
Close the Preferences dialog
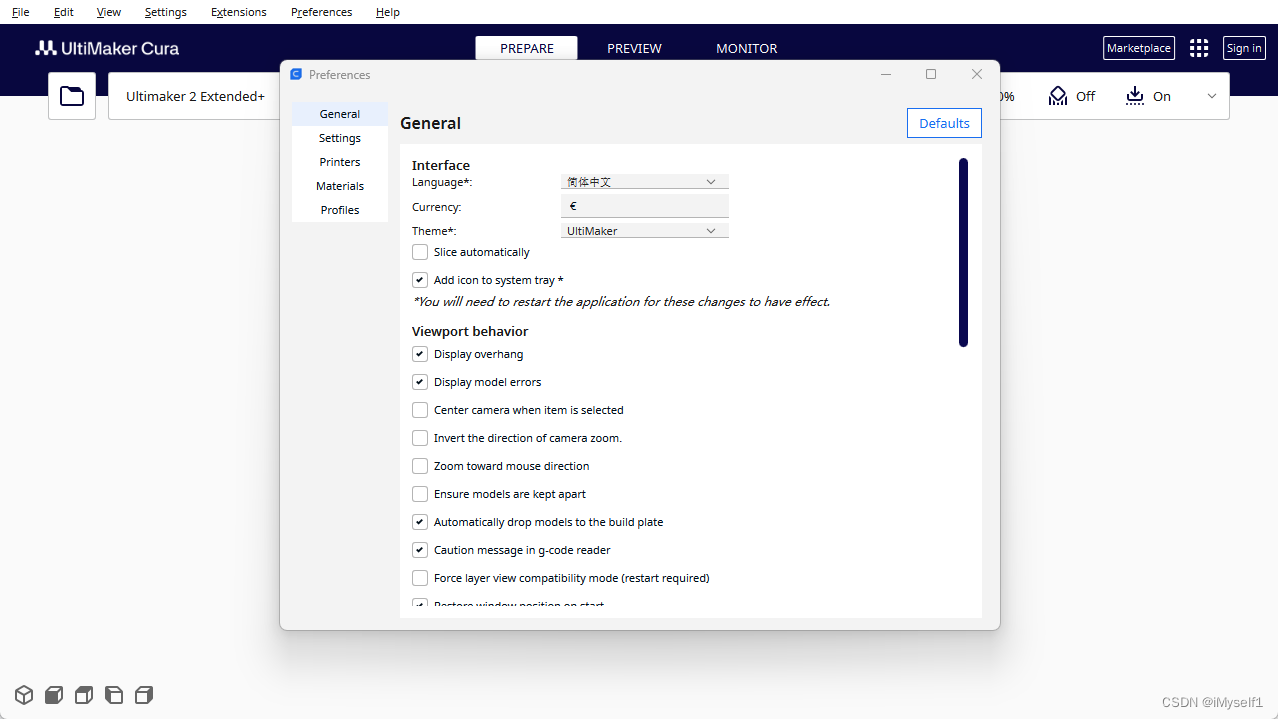(977, 74)
